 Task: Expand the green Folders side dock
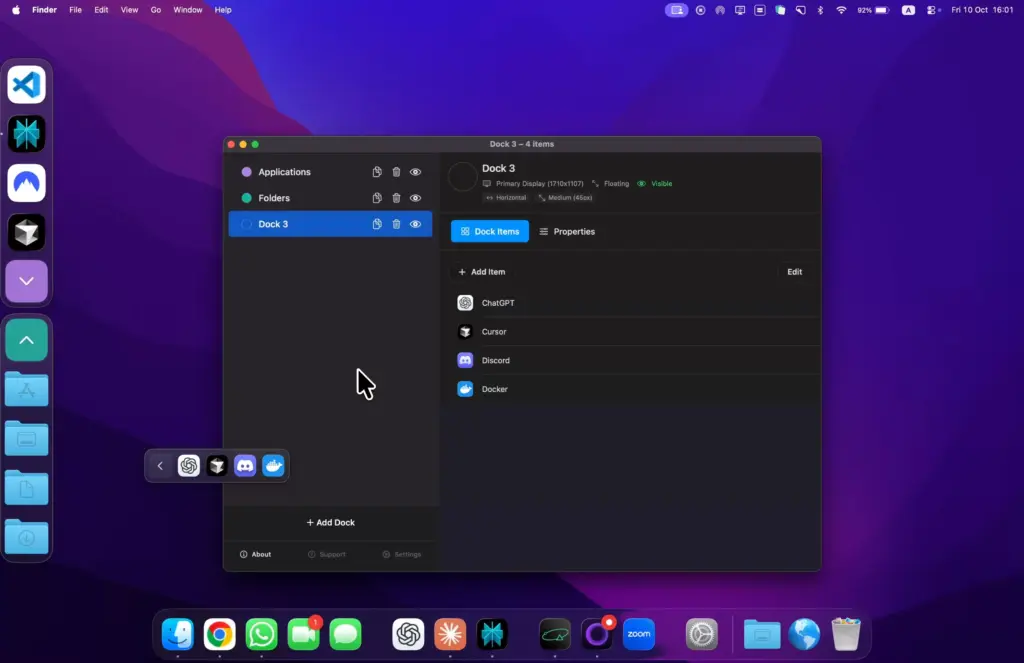point(27,340)
